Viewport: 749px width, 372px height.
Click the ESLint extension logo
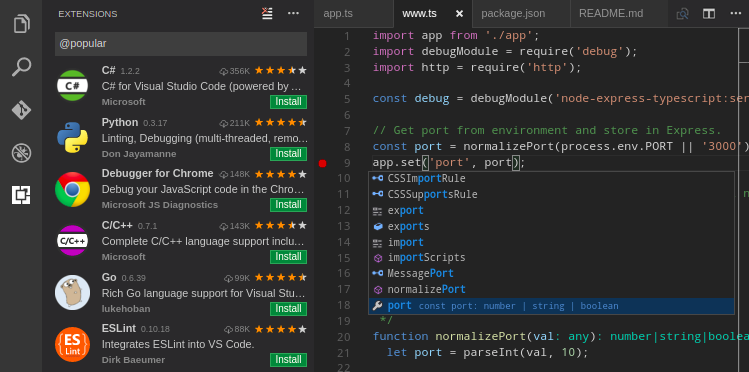click(72, 344)
